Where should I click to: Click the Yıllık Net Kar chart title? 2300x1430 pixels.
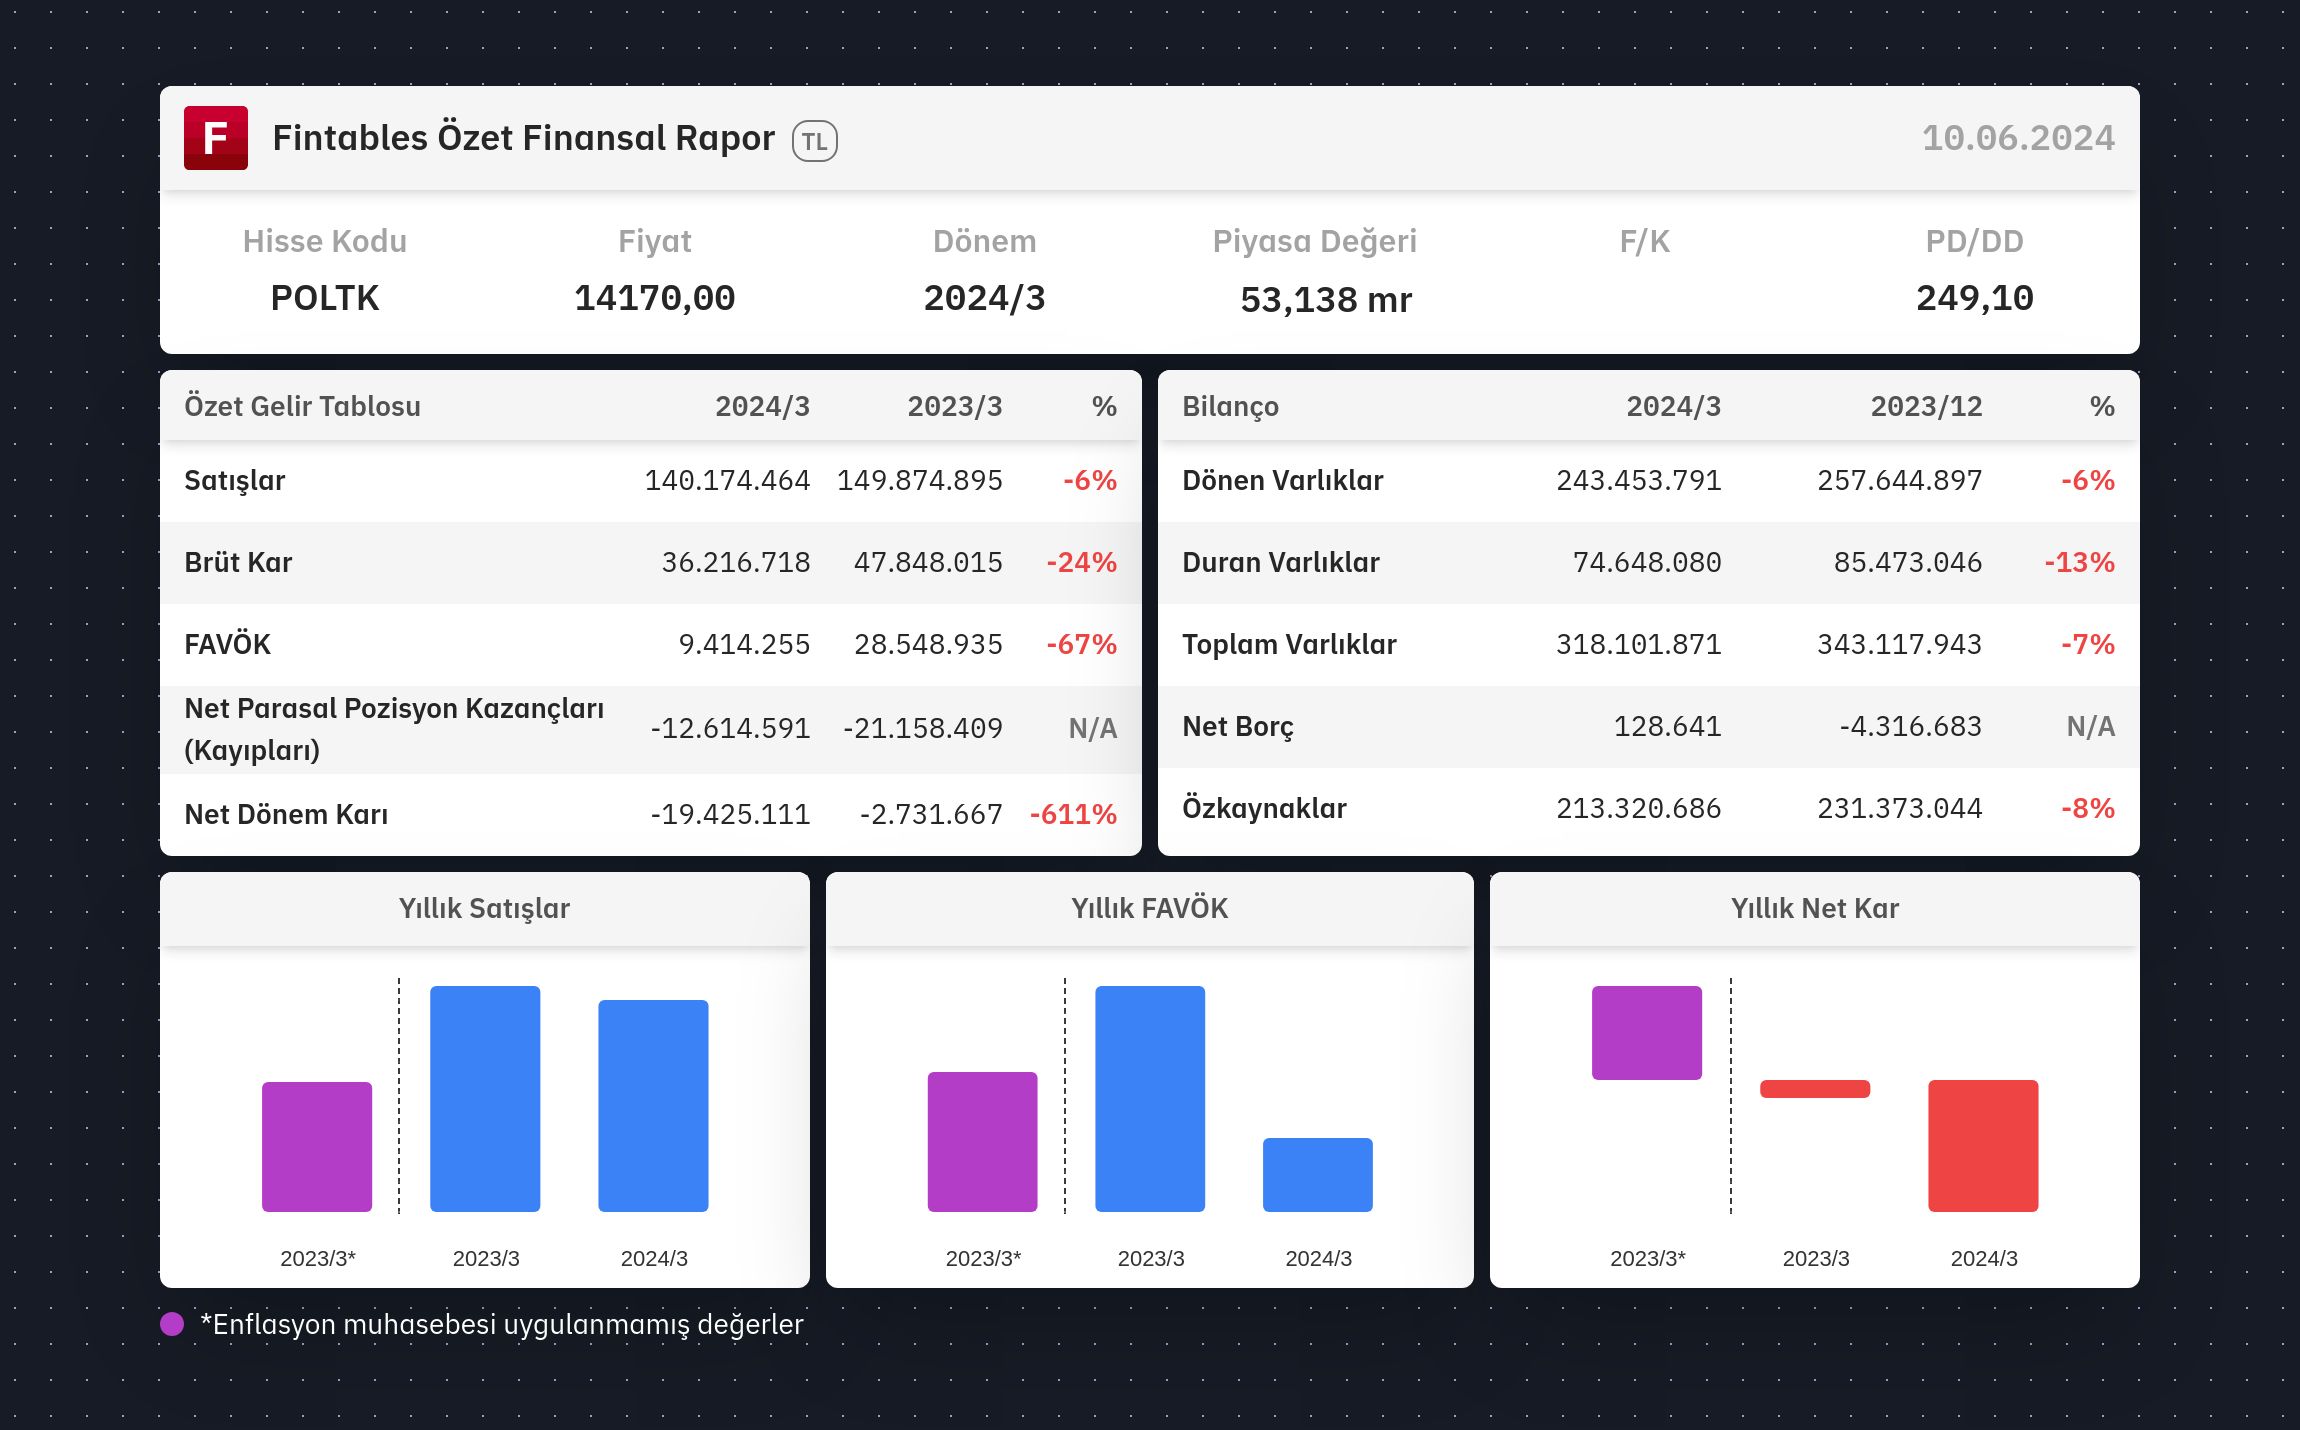pyautogui.click(x=1815, y=908)
